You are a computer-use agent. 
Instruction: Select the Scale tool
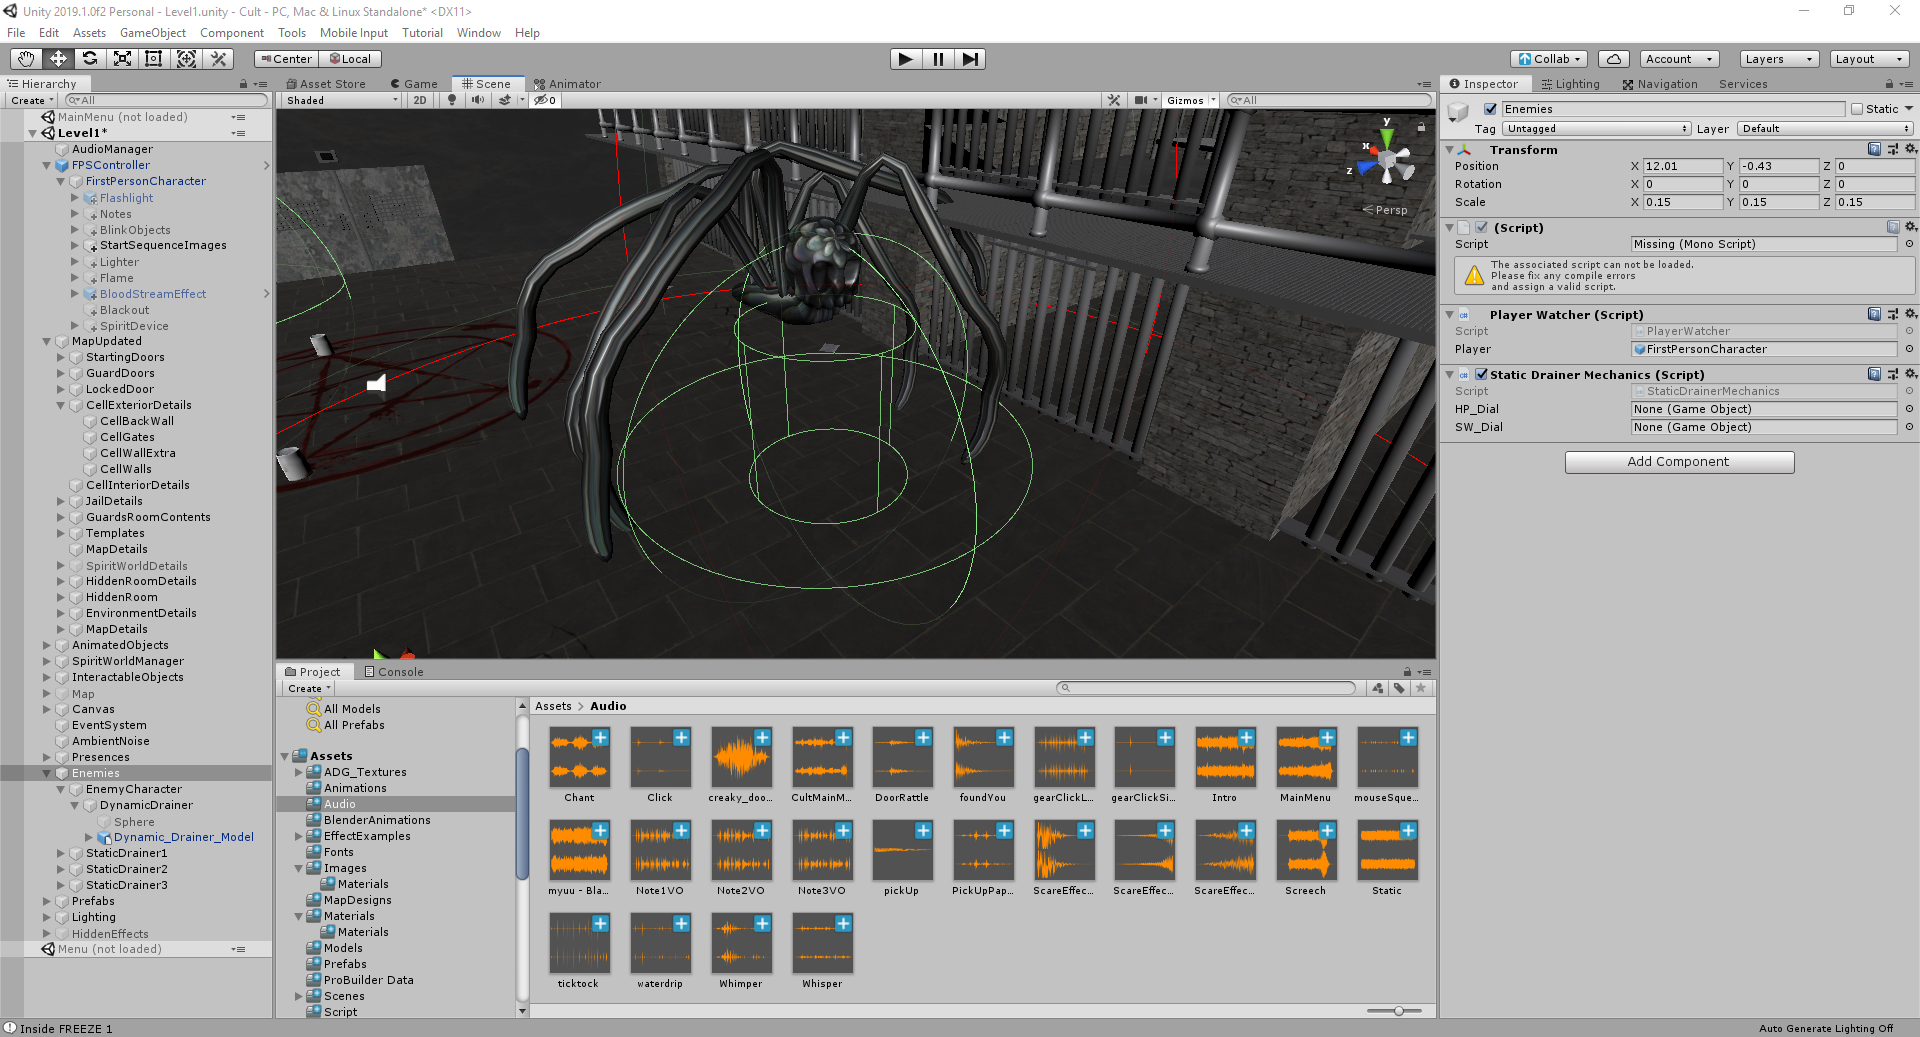click(x=122, y=59)
